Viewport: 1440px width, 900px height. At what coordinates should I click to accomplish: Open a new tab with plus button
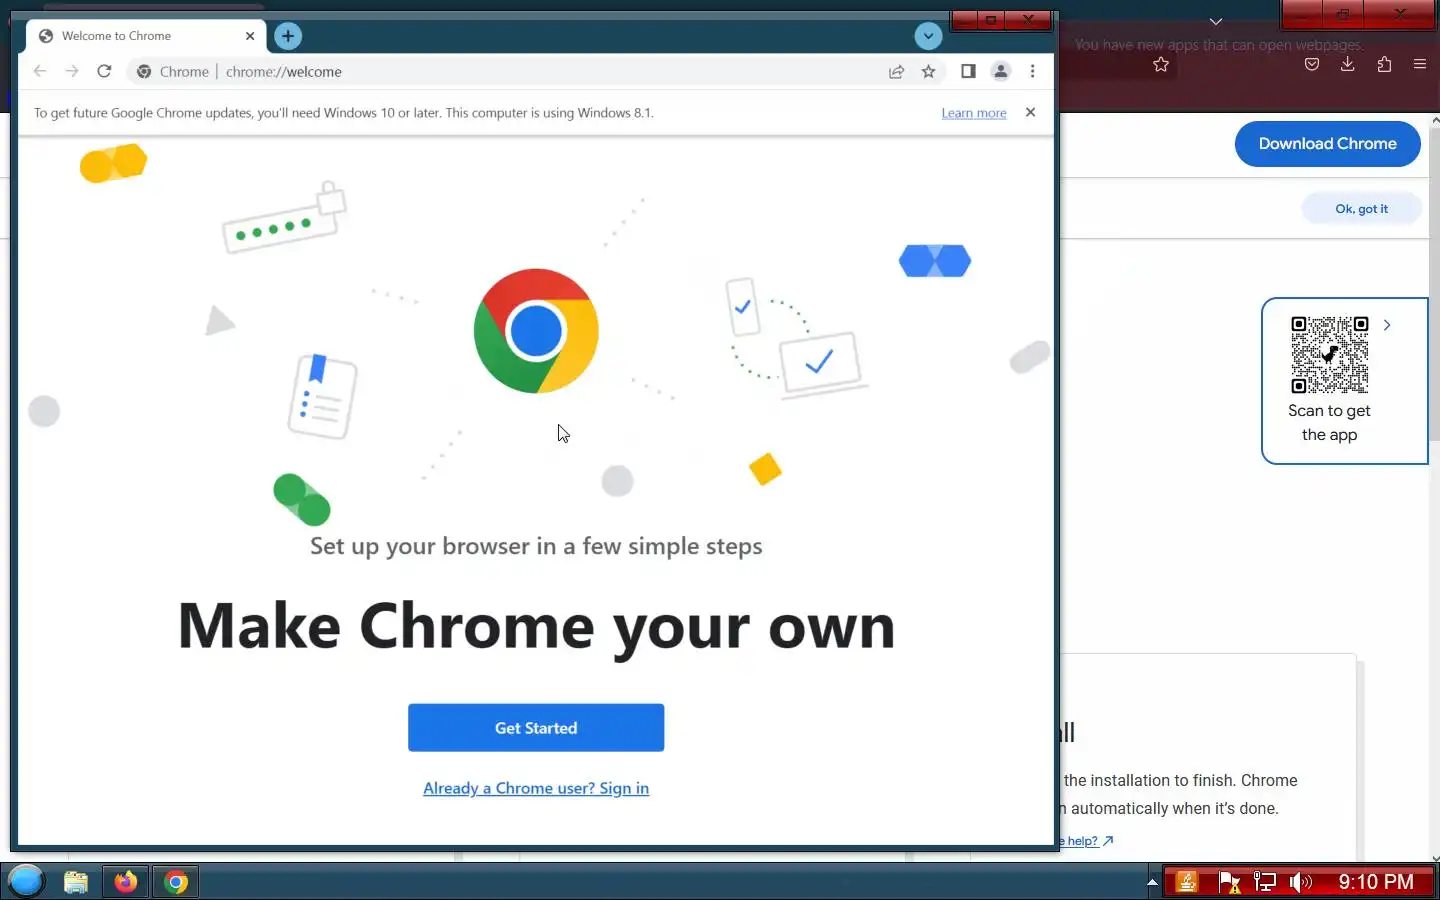288,36
